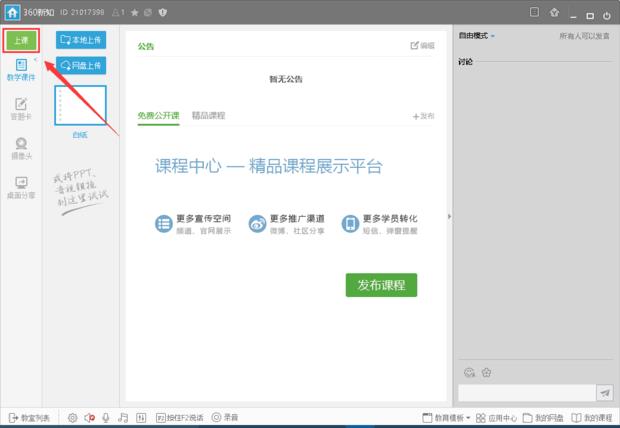
Task: Click the 网盘上传 cloud drive upload button
Action: click(x=80, y=65)
